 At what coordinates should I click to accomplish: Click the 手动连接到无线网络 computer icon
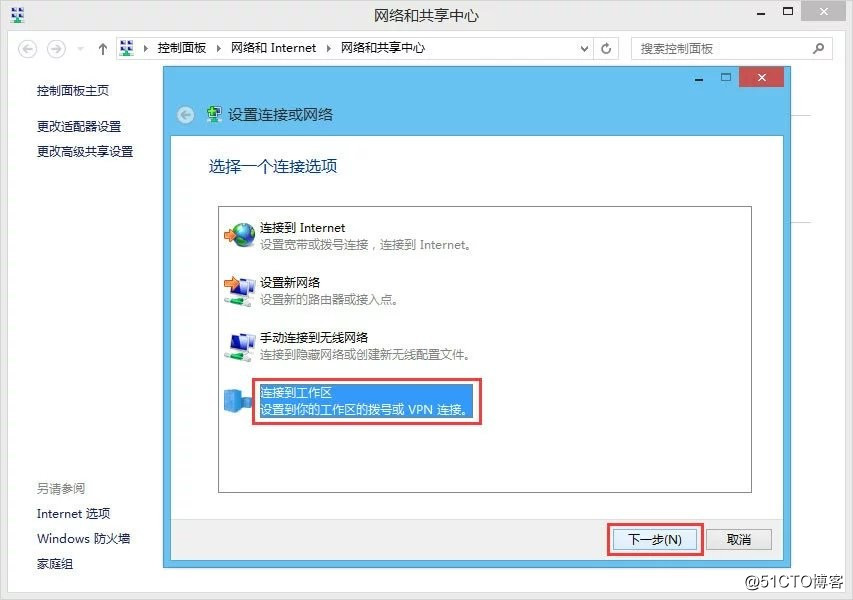click(240, 347)
